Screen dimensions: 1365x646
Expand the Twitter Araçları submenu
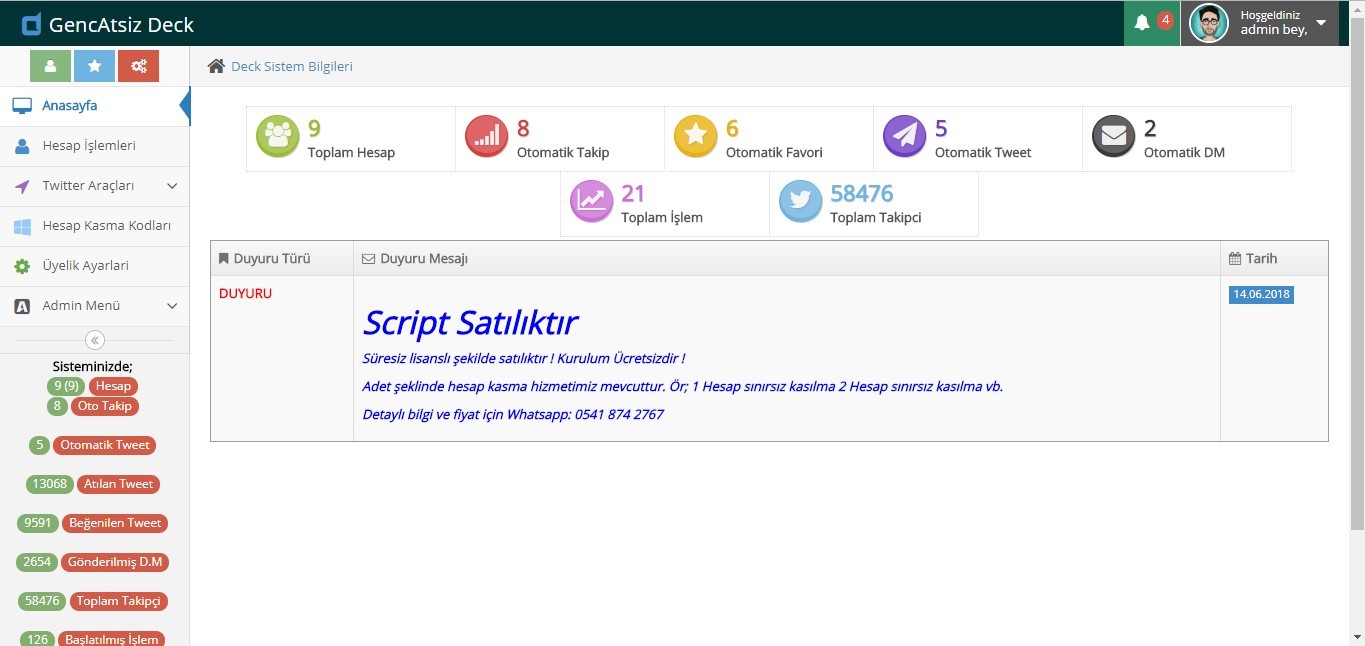pyautogui.click(x=172, y=186)
